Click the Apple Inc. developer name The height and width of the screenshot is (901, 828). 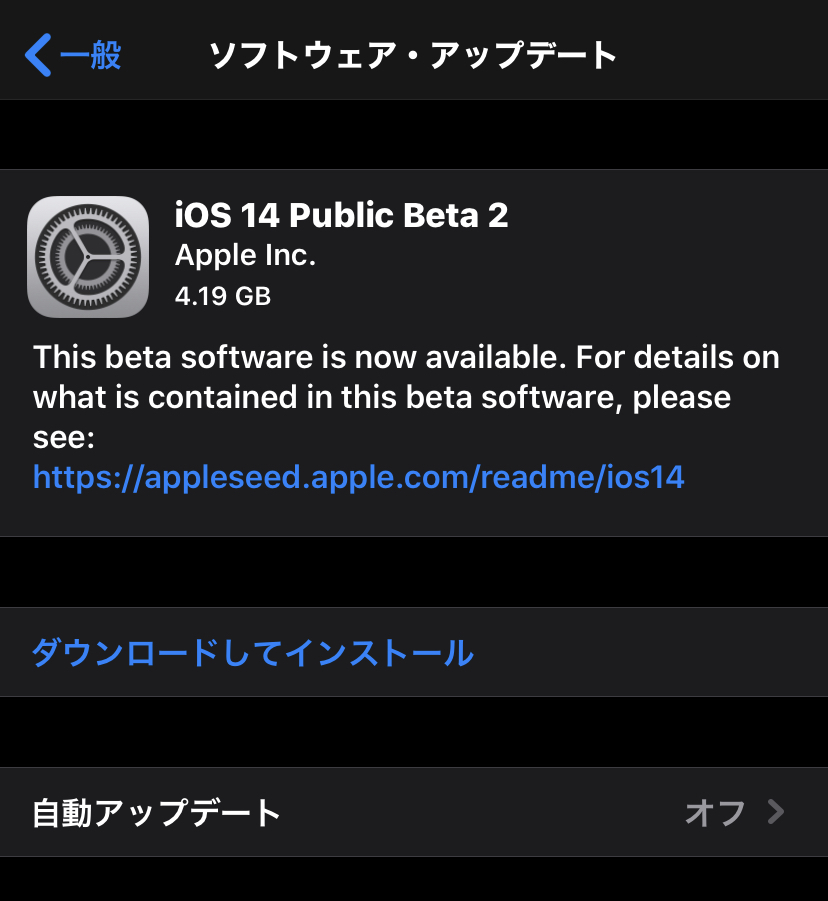pyautogui.click(x=245, y=255)
